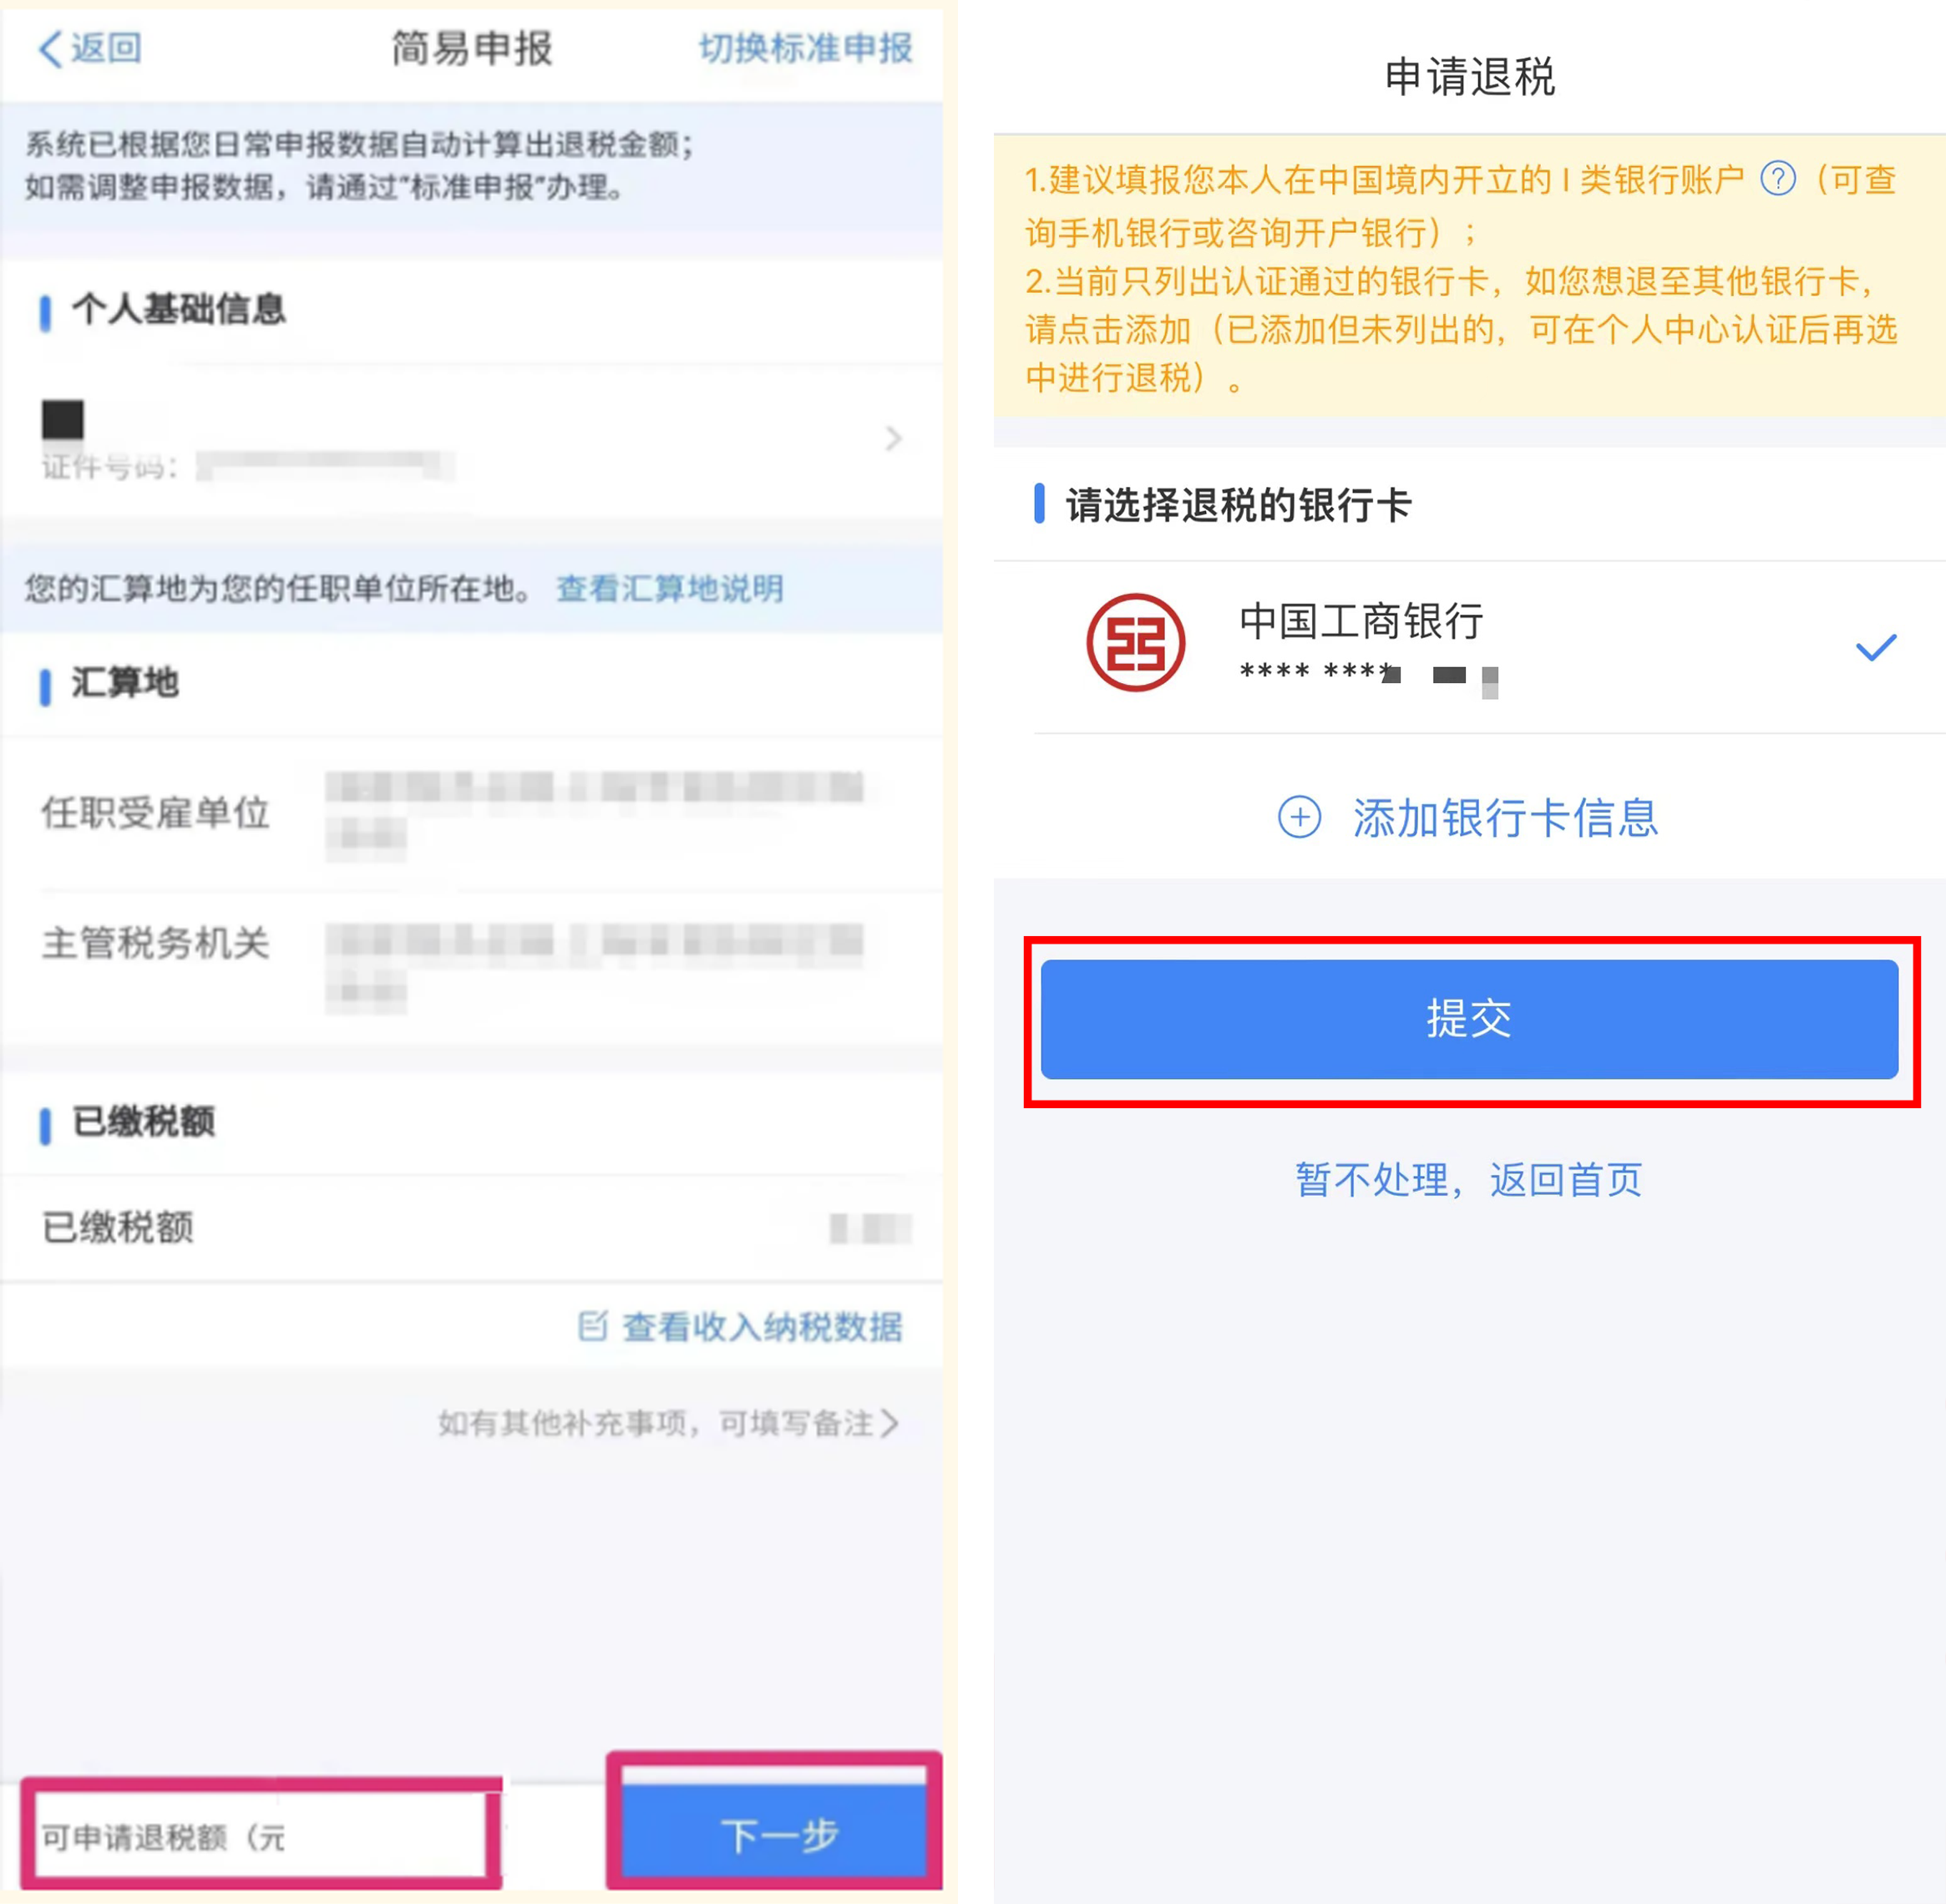Open 查看收入纳税数据 link

[x=762, y=1326]
